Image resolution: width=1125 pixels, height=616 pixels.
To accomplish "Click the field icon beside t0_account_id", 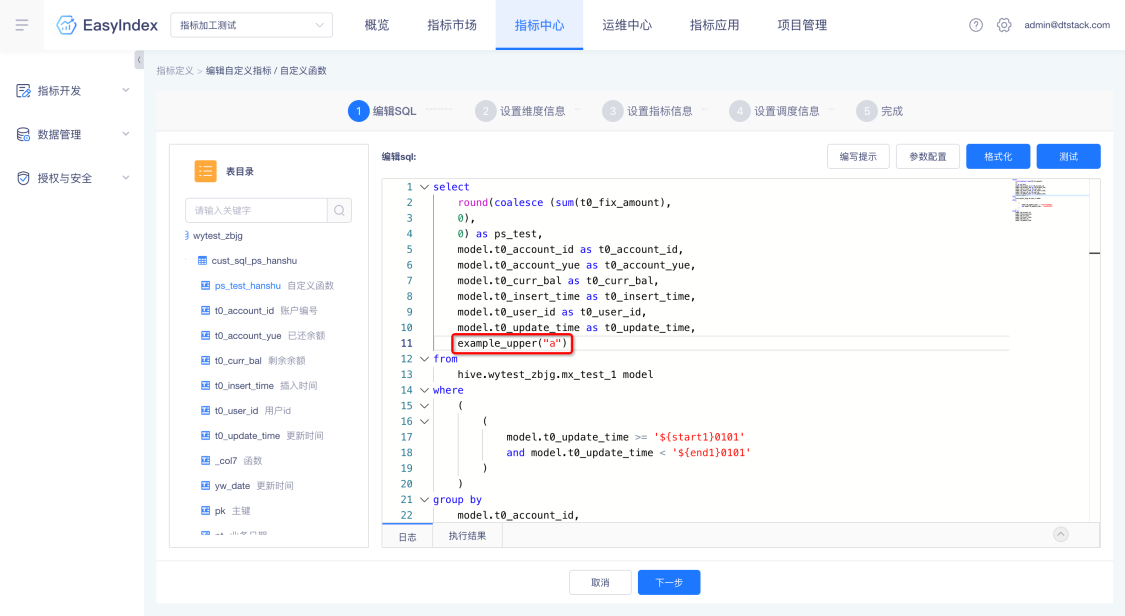I will coord(205,311).
